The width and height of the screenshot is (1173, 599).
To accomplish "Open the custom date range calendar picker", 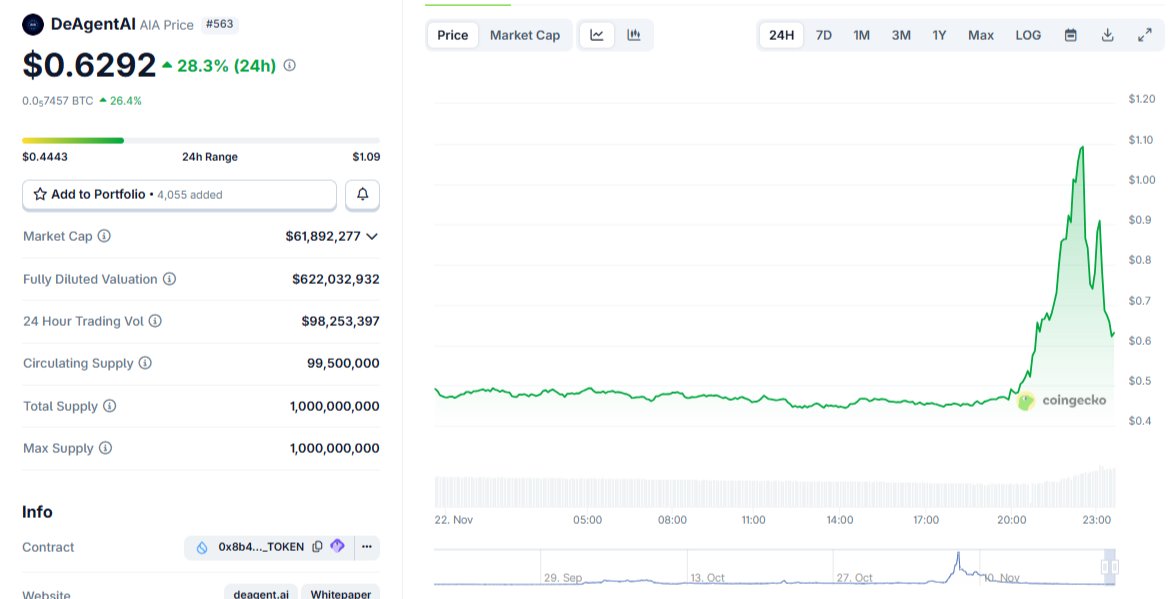I will [x=1070, y=34].
